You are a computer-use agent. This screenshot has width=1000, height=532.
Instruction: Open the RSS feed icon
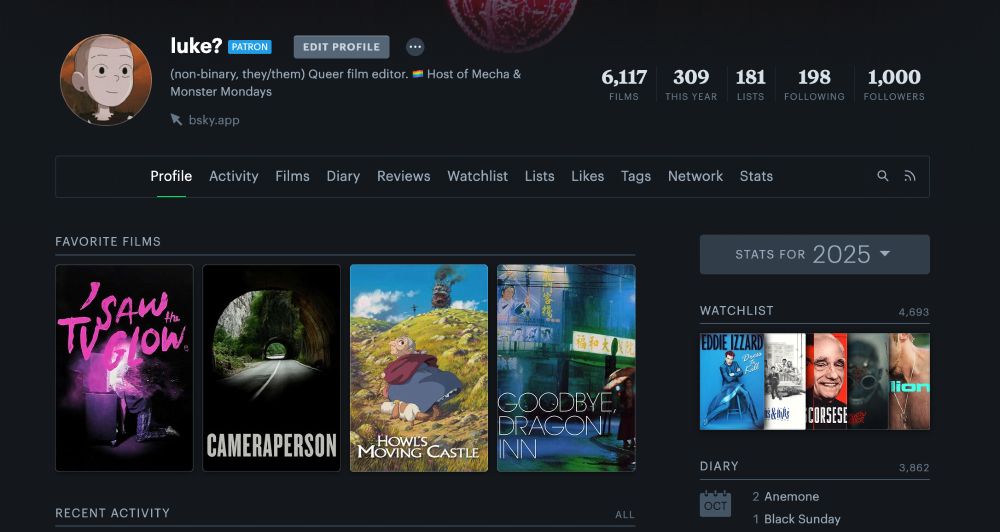[x=910, y=176]
